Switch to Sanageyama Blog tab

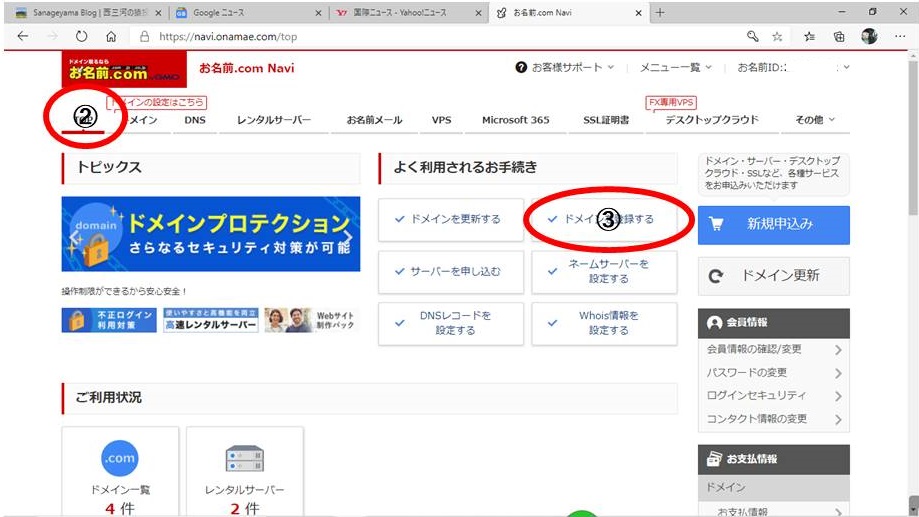pos(88,13)
